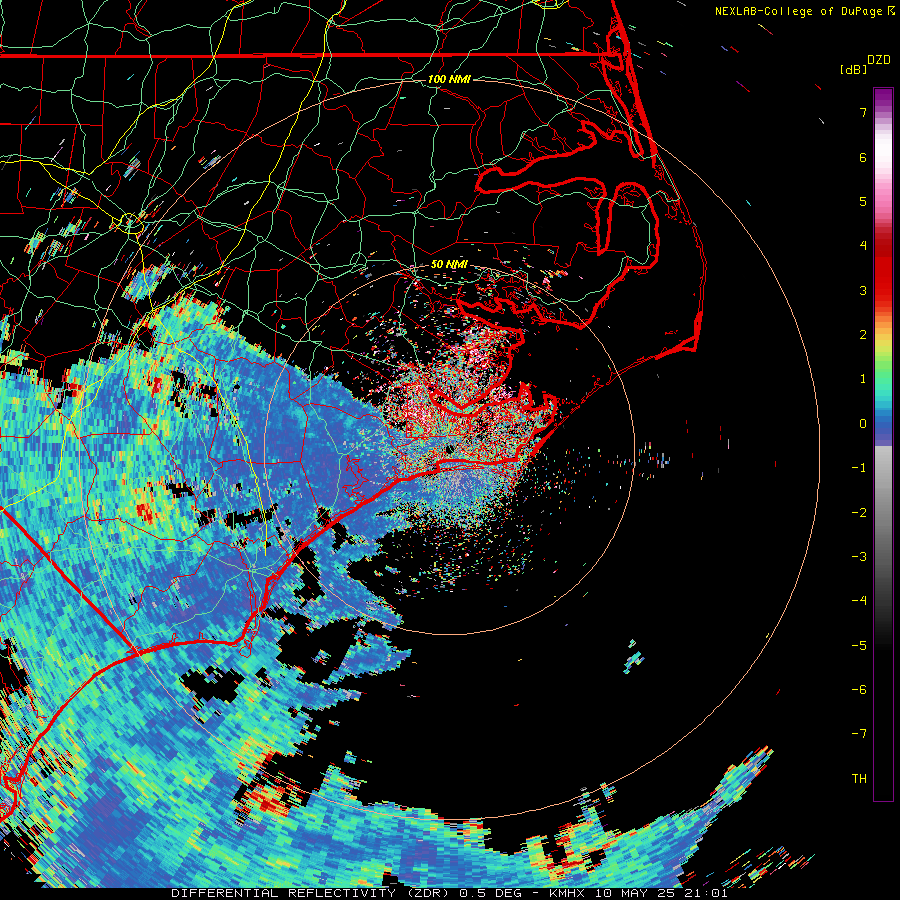This screenshot has height=900, width=900.
Task: Click the 0 value on the color scale
Action: 863,424
